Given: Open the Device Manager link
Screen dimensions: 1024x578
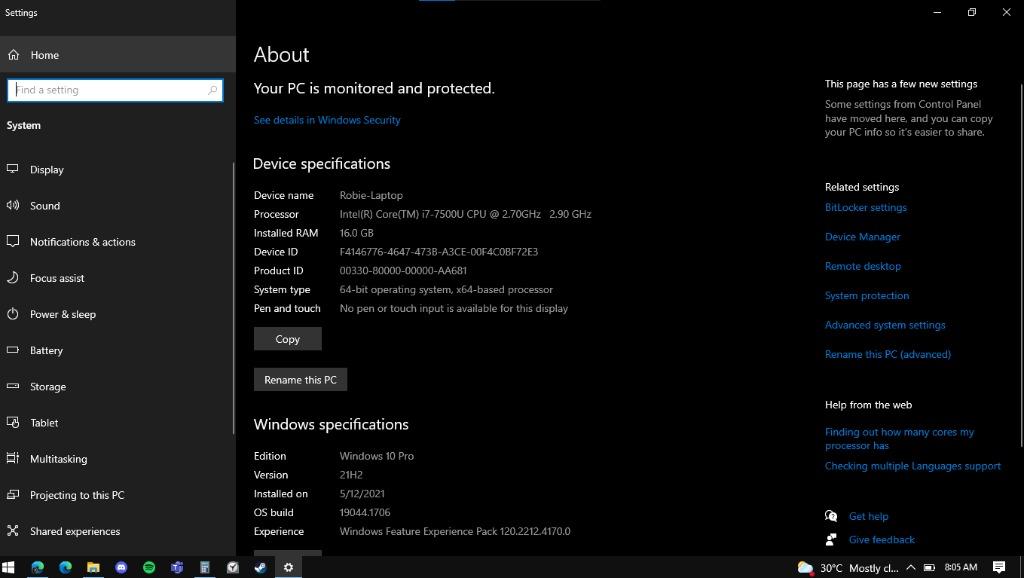Looking at the screenshot, I should [x=862, y=237].
